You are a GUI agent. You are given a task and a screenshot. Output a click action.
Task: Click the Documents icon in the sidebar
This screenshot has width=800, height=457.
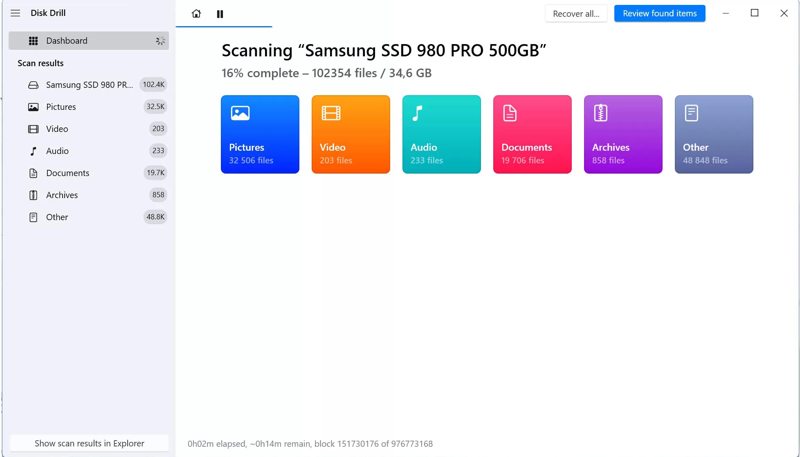click(33, 173)
